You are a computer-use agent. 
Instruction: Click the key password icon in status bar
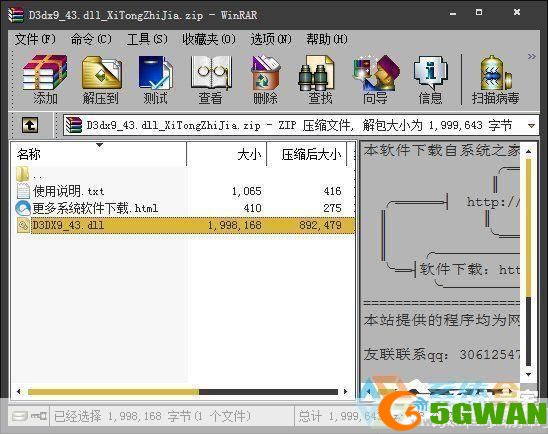coord(38,416)
